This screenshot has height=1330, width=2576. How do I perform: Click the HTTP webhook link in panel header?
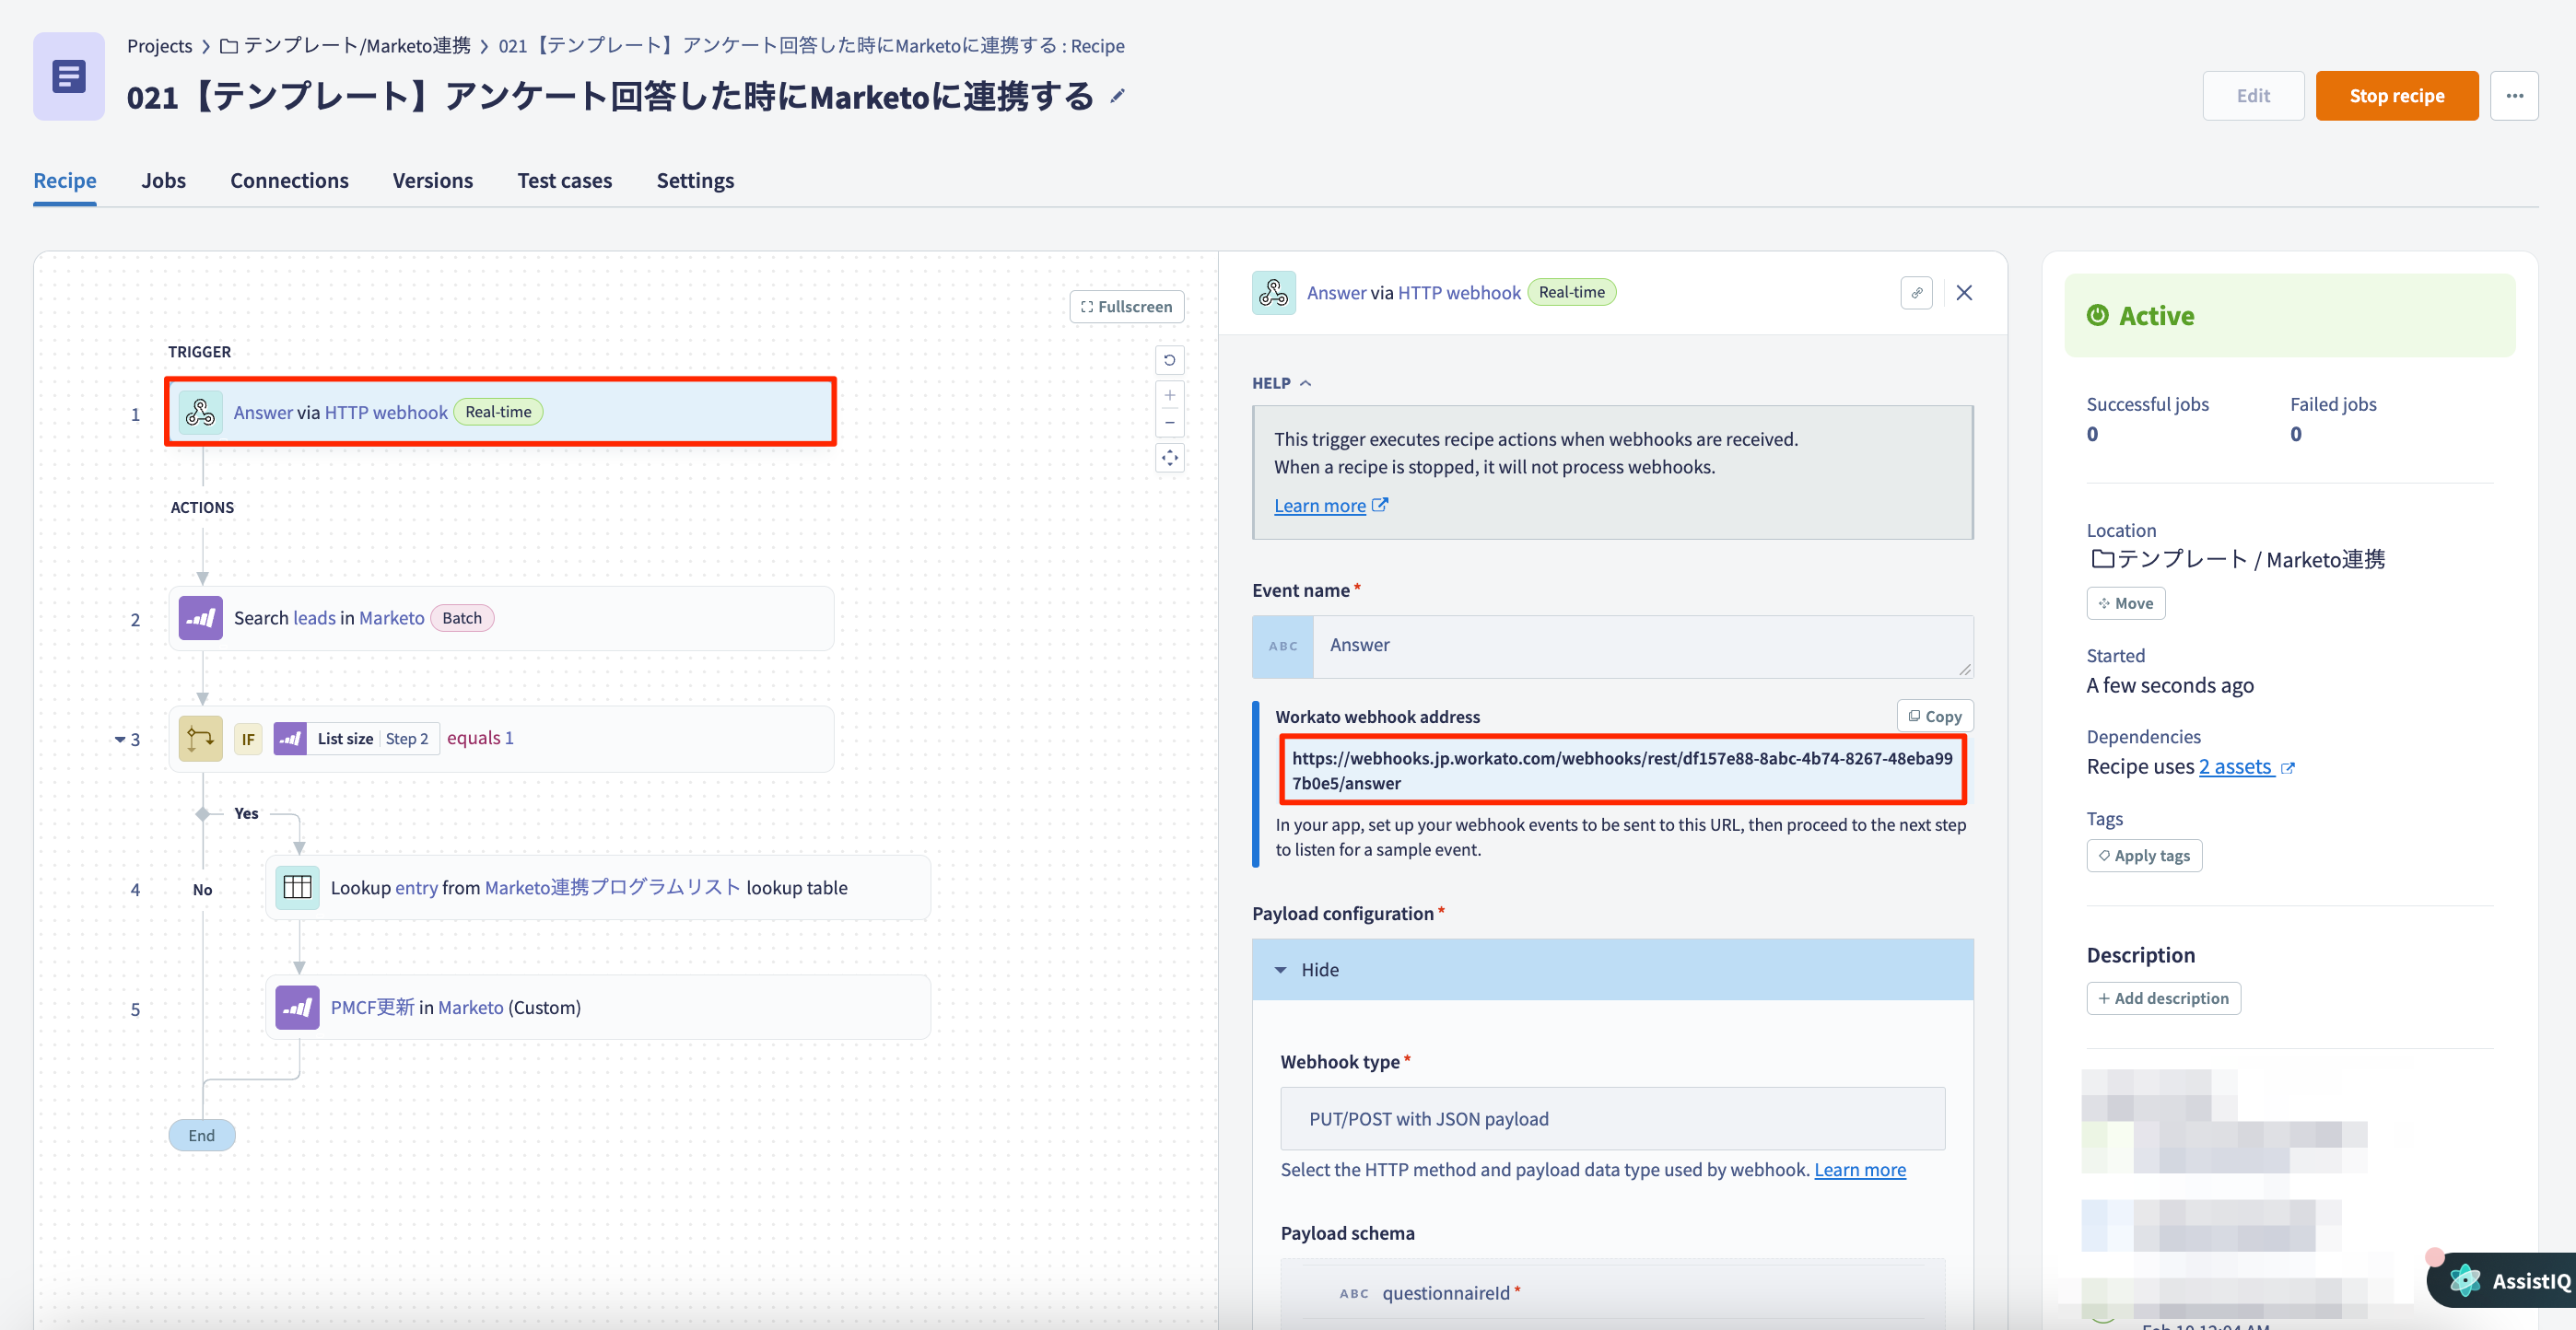(x=1458, y=293)
